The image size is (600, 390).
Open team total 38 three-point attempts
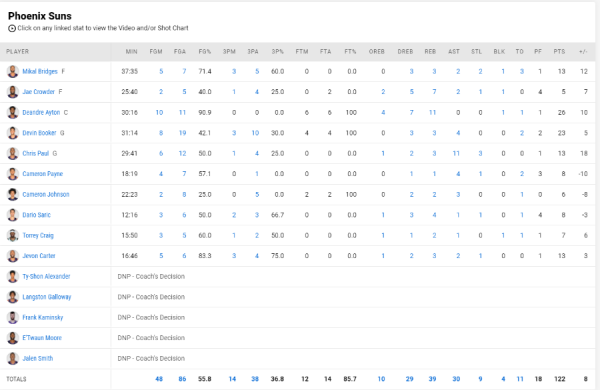coord(255,379)
